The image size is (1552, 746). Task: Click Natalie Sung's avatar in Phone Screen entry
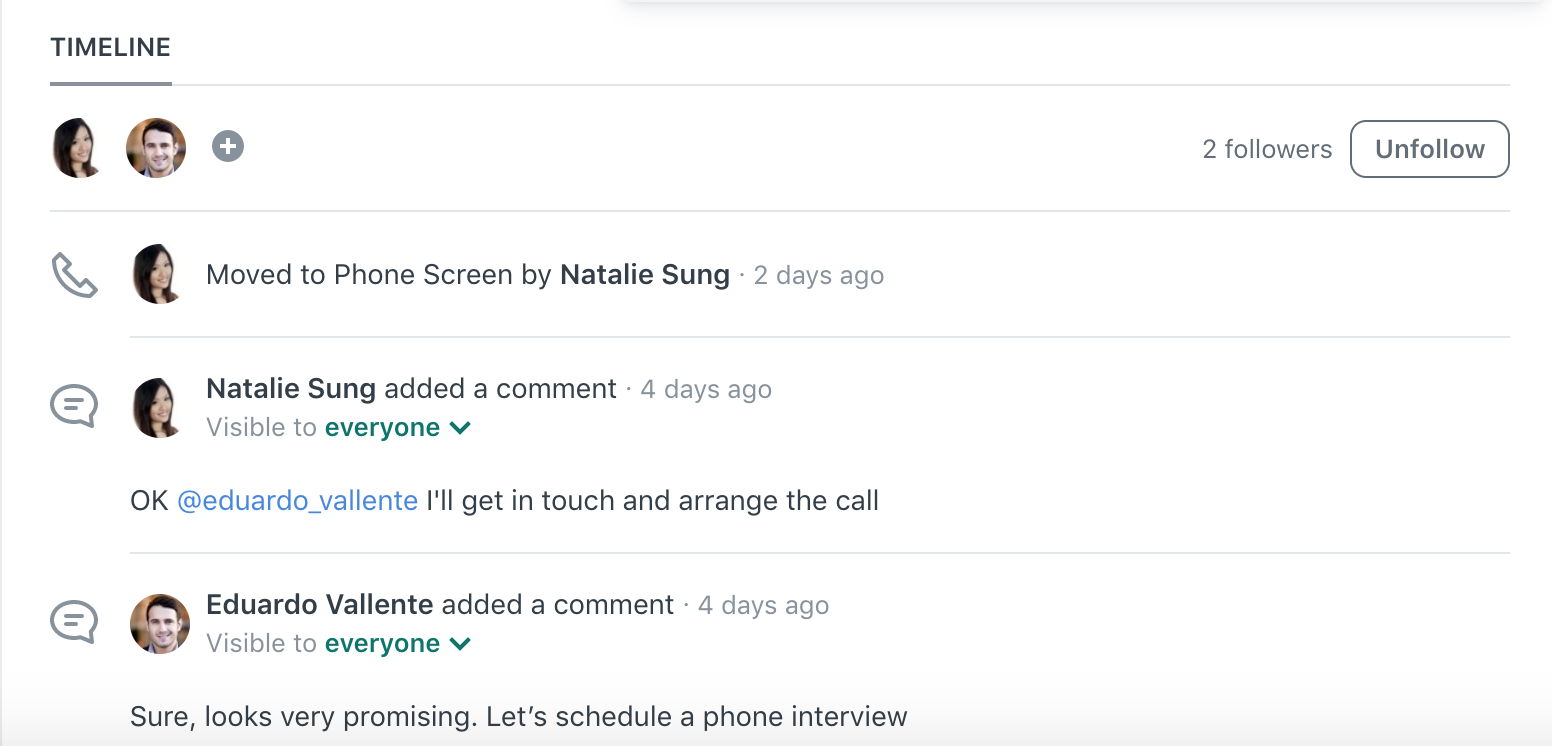pos(158,274)
